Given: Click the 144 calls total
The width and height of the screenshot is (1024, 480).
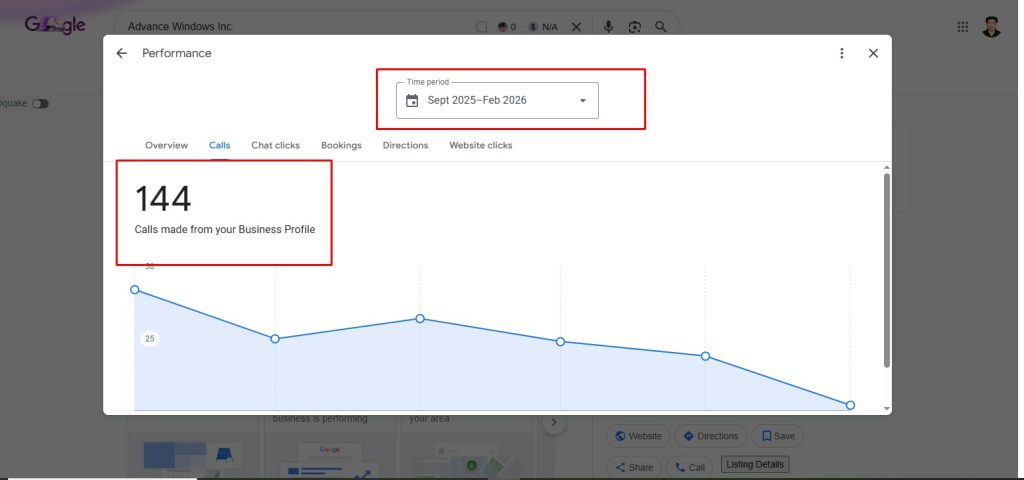Looking at the screenshot, I should coord(163,199).
